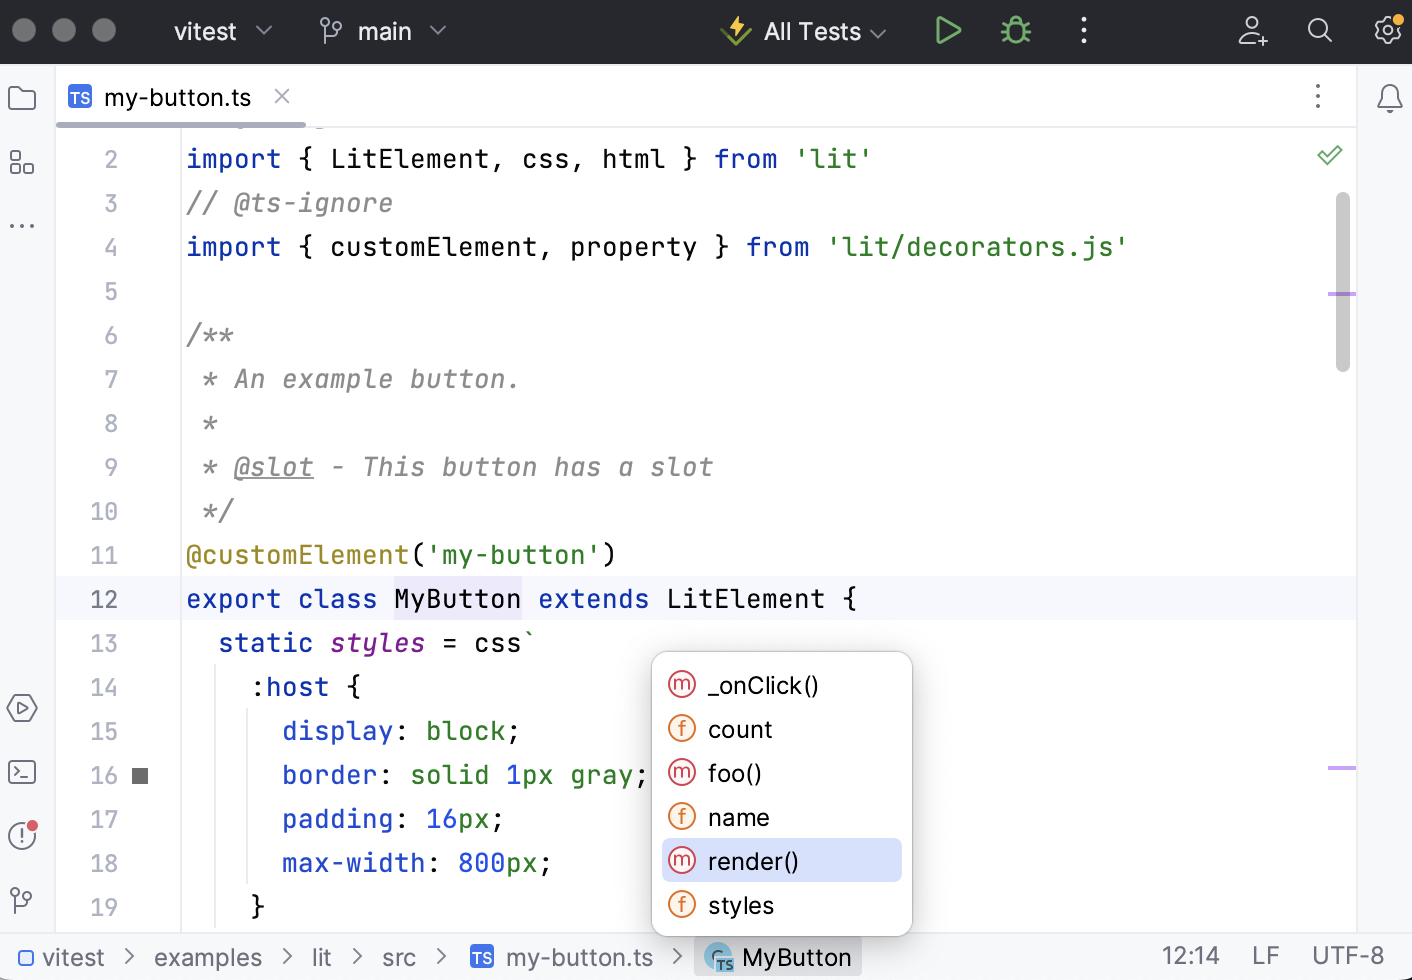
Task: Click the MyButton breadcrumb in the navigation bar
Action: (x=782, y=957)
